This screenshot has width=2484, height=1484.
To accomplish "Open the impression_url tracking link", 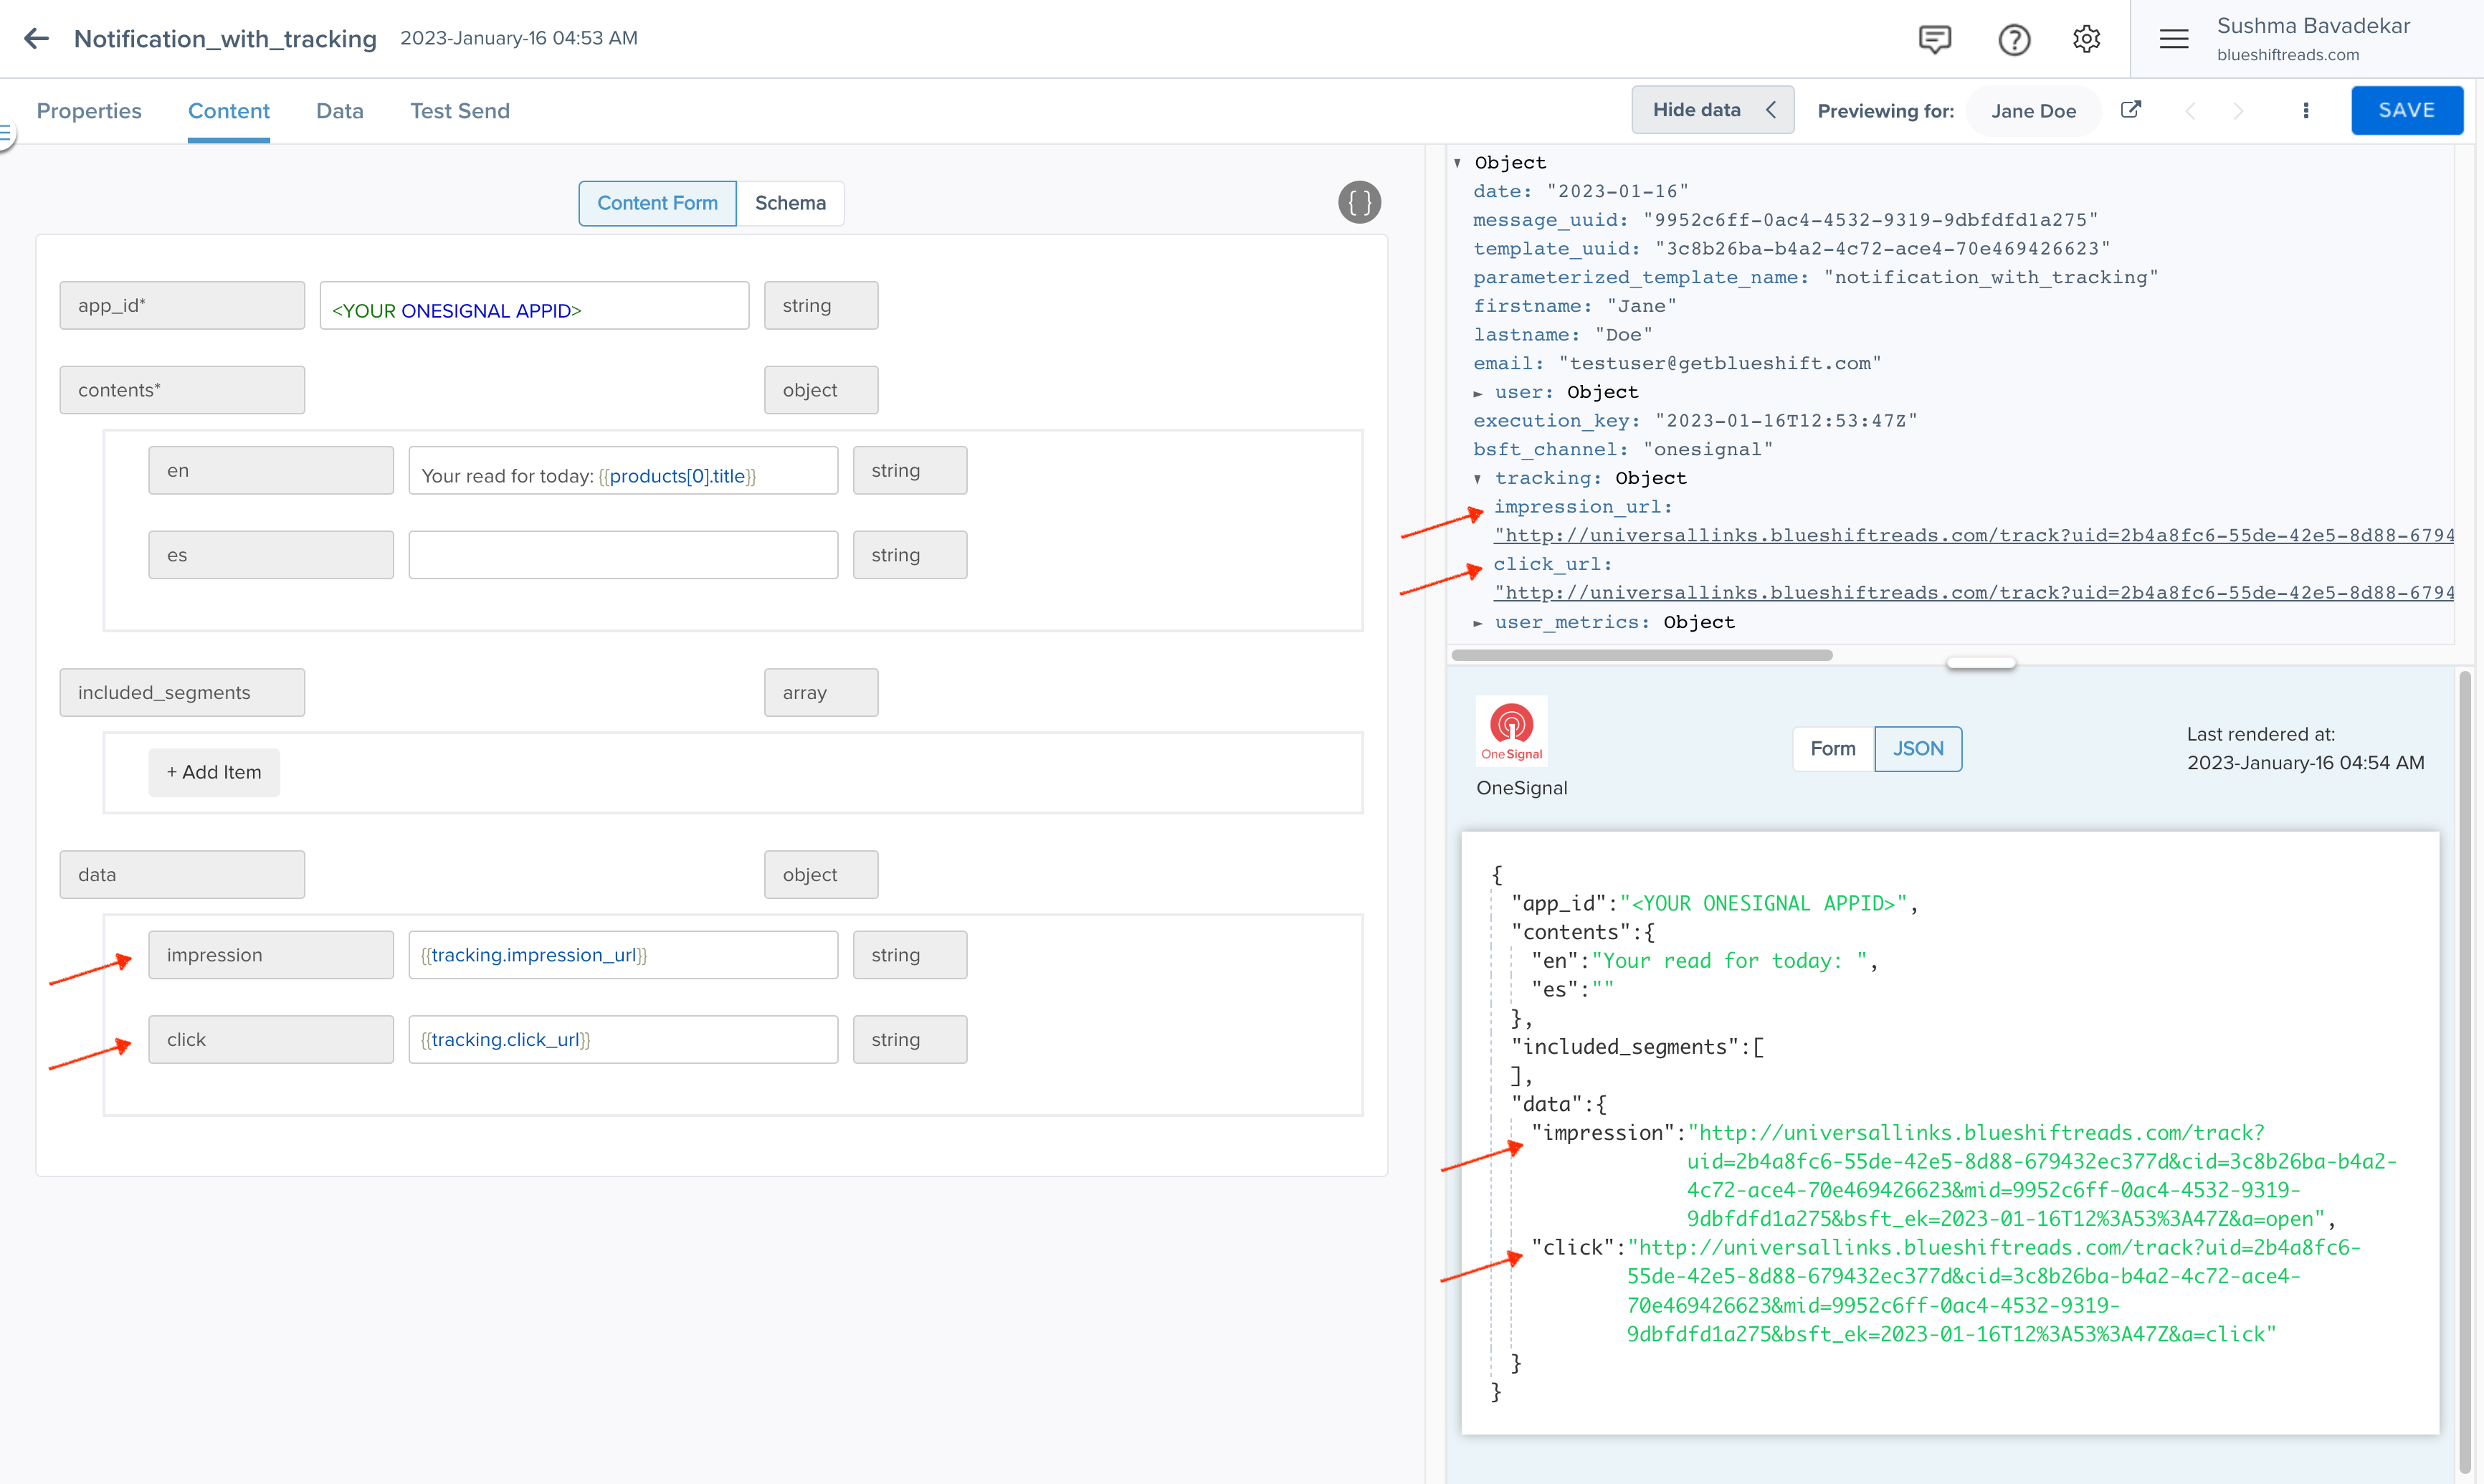I will tap(1973, 535).
